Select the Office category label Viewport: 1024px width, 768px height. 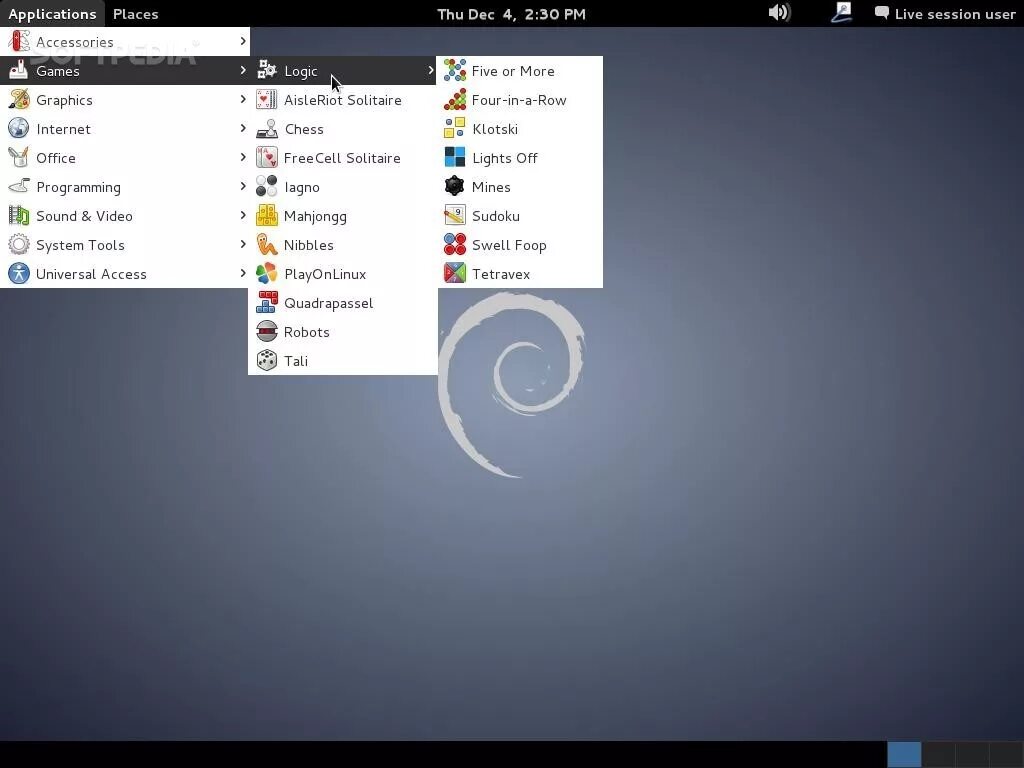tap(56, 158)
